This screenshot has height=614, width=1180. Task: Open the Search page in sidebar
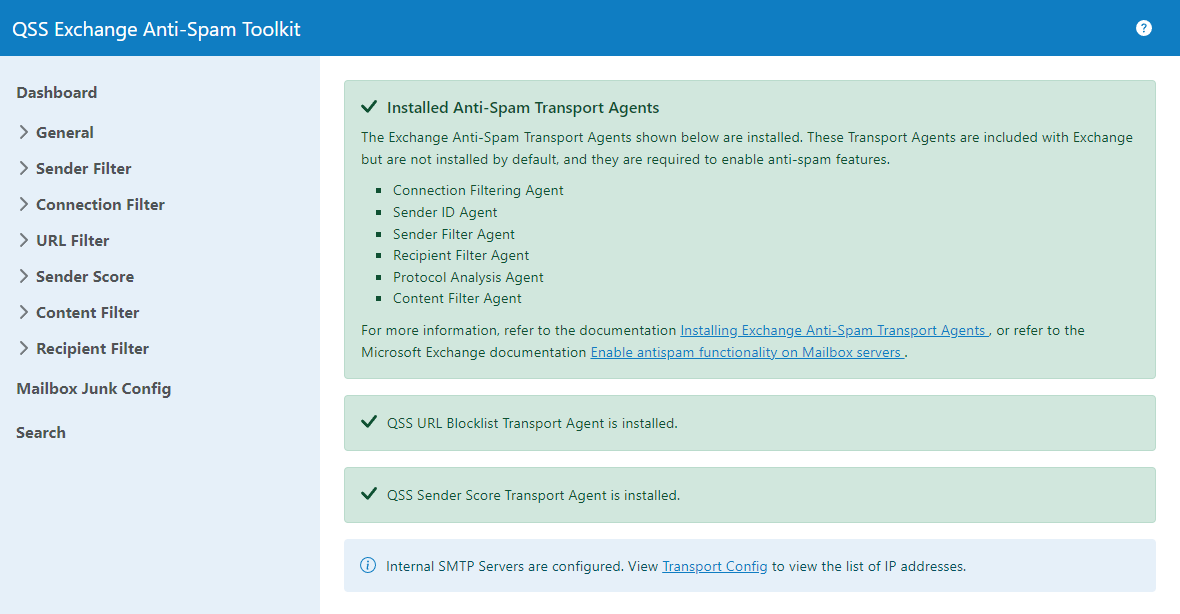point(41,433)
